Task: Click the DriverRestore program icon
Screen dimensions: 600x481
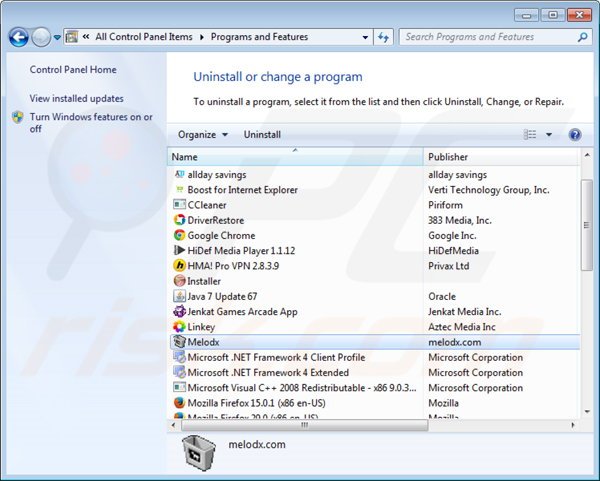Action: 179,220
